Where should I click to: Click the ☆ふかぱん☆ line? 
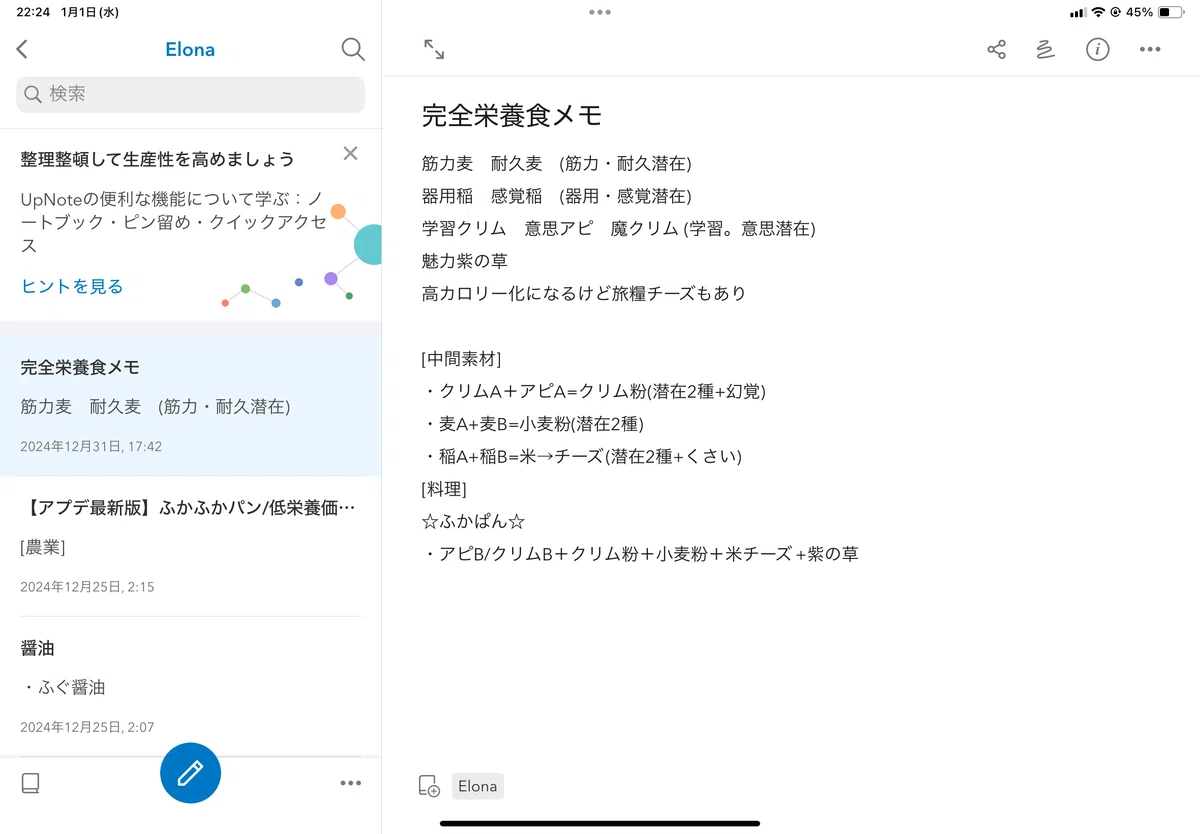pyautogui.click(x=473, y=521)
